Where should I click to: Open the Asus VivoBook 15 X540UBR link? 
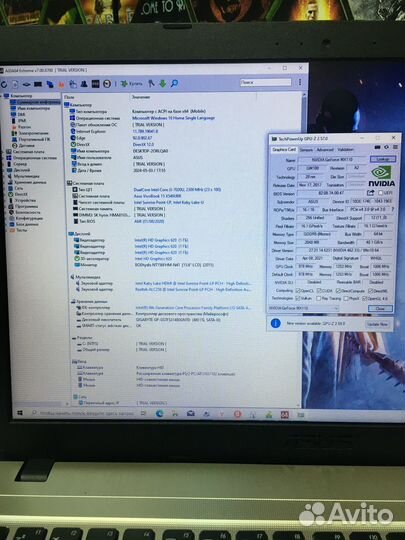157,196
